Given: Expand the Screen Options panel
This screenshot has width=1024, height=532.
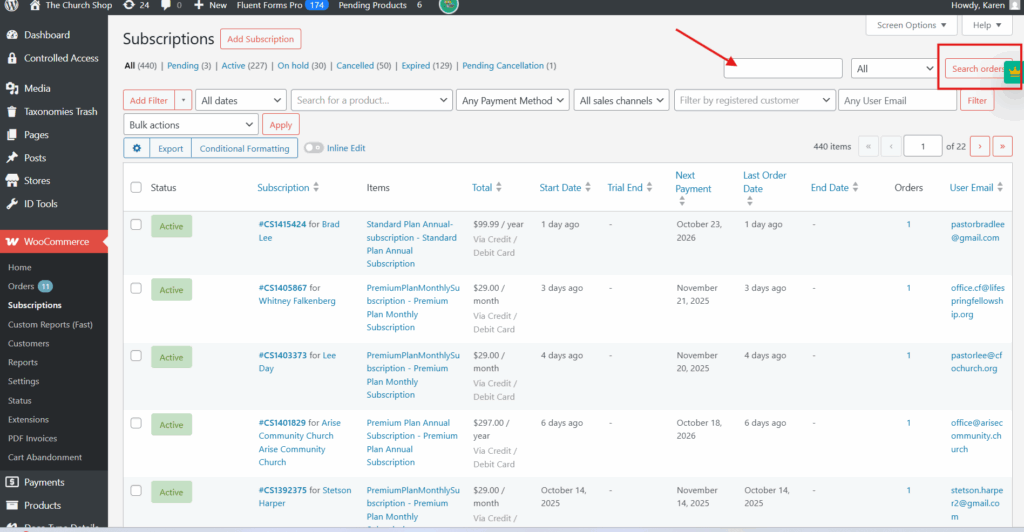Looking at the screenshot, I should click(910, 25).
